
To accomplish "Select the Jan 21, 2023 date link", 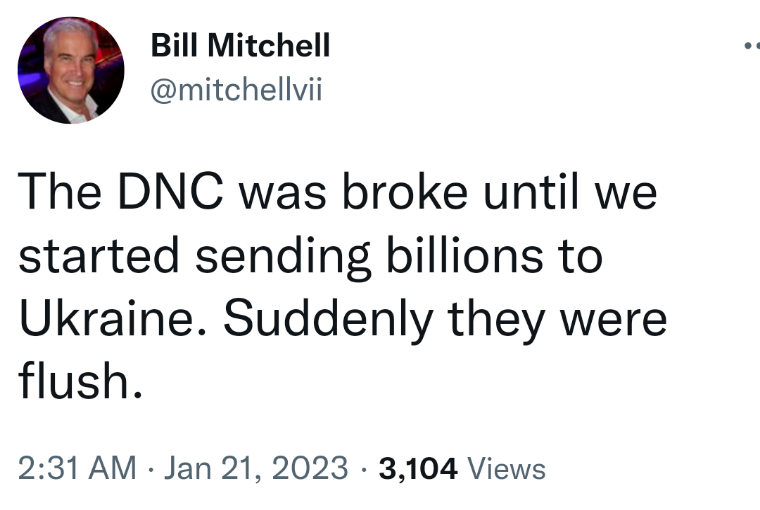I will 256,468.
